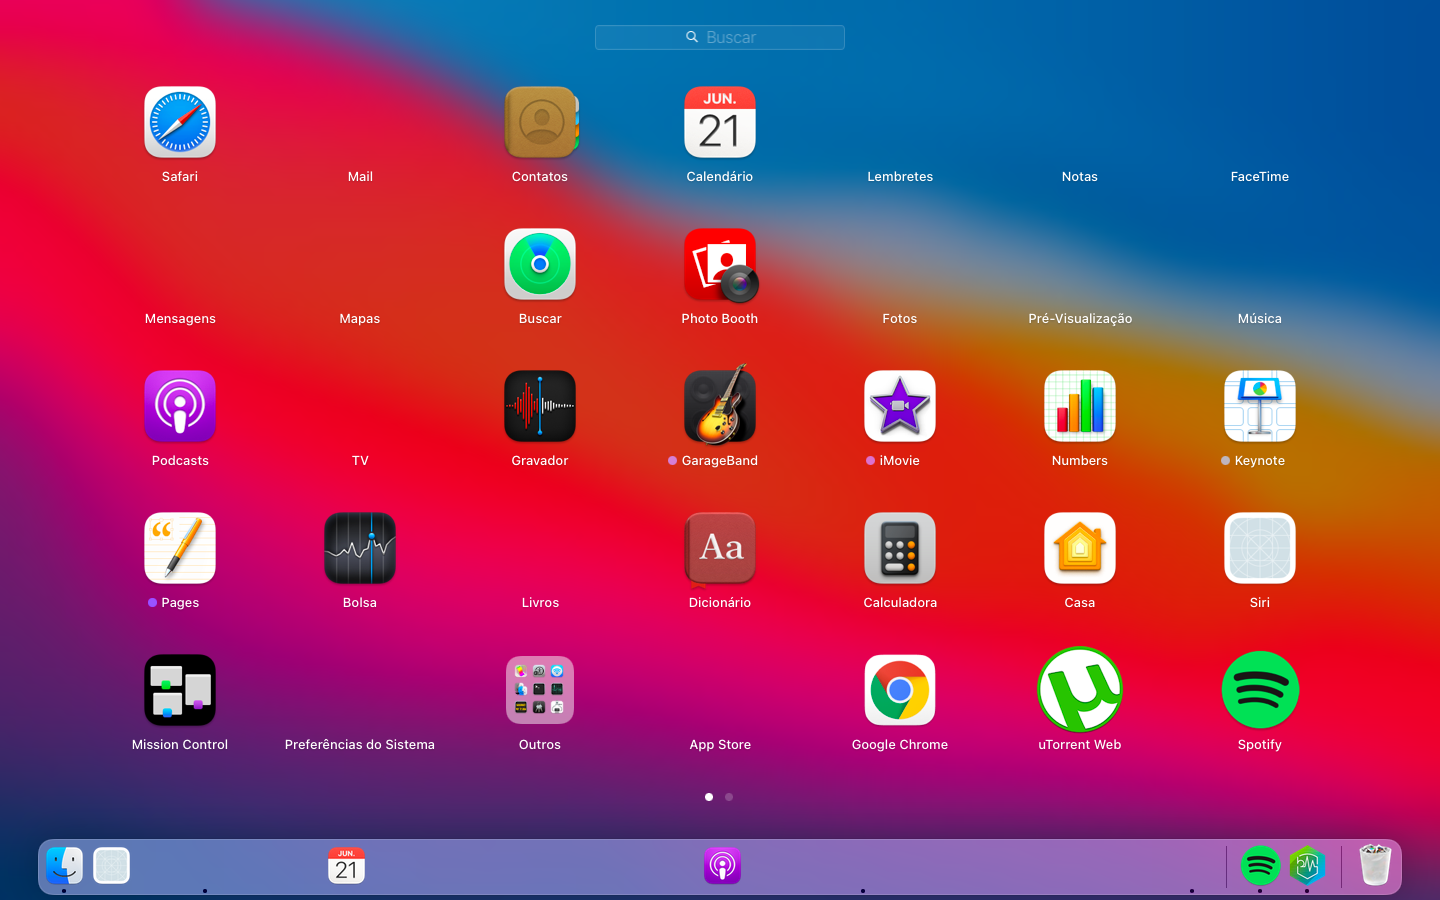
Task: Open the iMovie app
Action: 900,406
